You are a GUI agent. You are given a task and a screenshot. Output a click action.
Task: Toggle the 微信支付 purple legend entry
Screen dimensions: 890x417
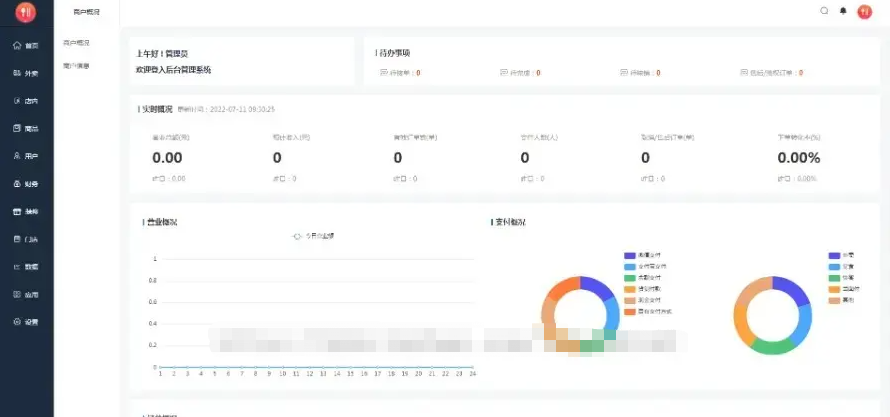[x=643, y=255]
